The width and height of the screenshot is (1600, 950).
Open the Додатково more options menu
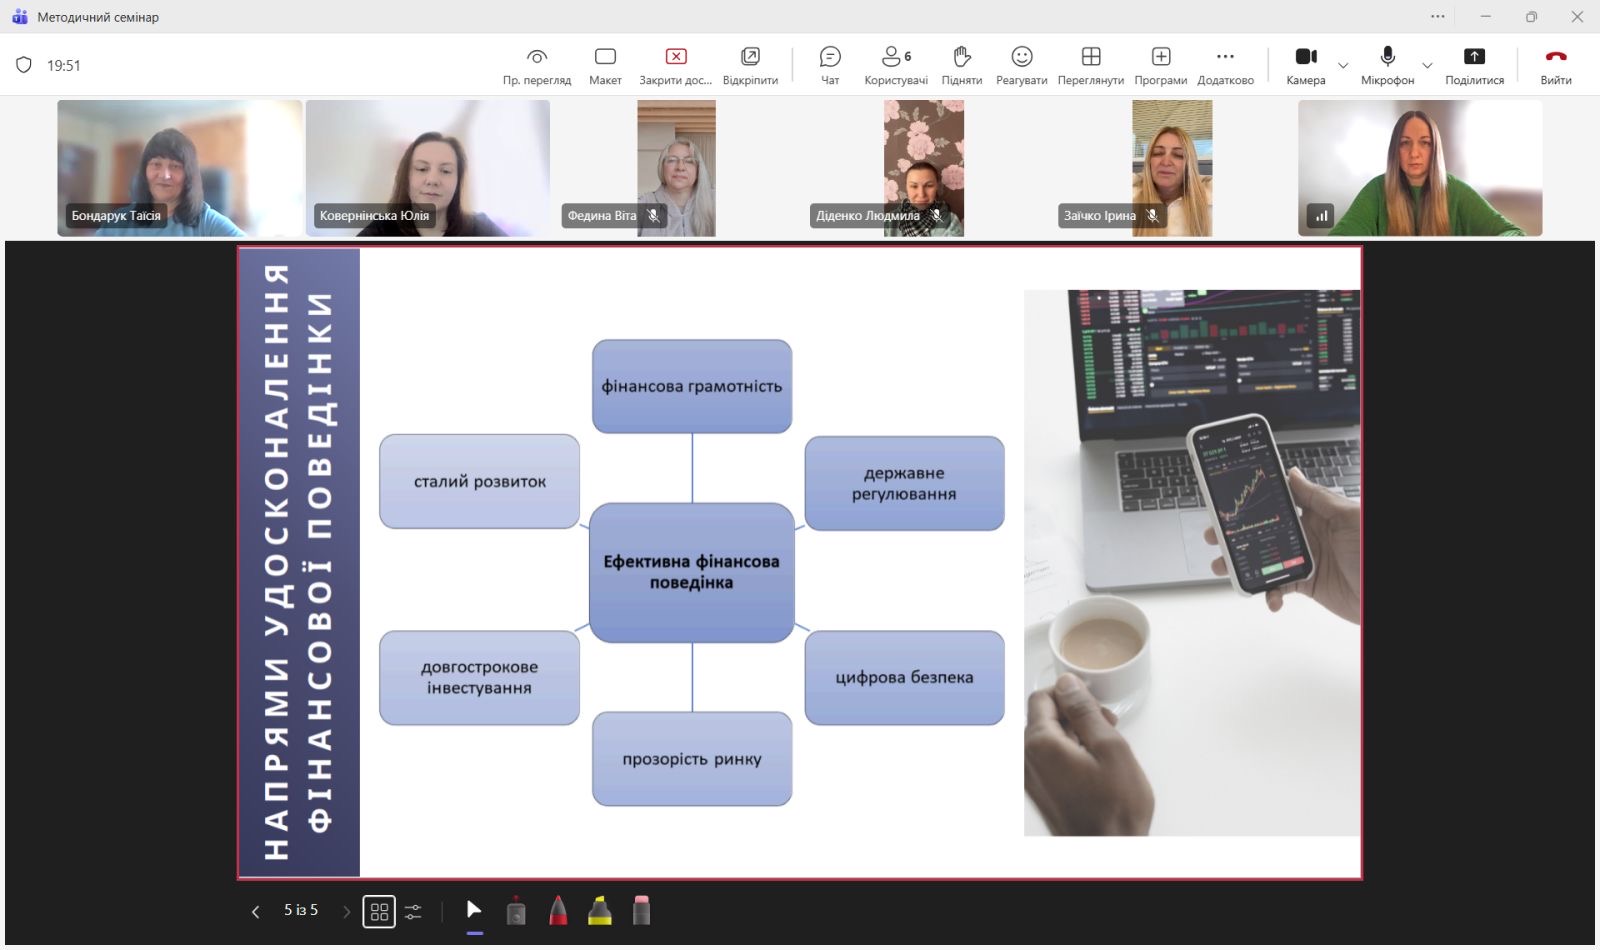pos(1225,65)
